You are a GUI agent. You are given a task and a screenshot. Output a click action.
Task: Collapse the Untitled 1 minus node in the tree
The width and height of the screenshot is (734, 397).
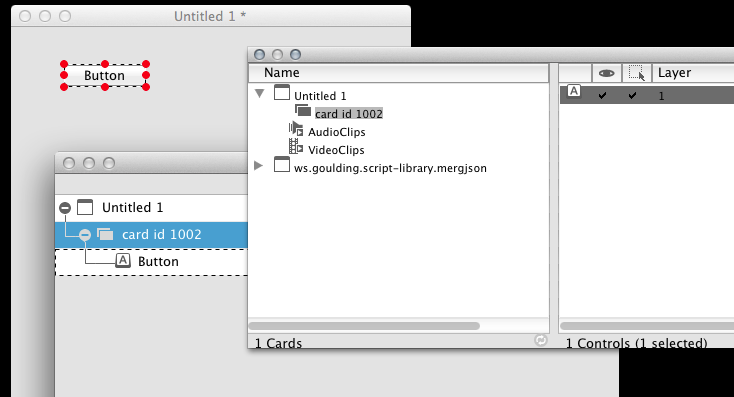tap(65, 208)
